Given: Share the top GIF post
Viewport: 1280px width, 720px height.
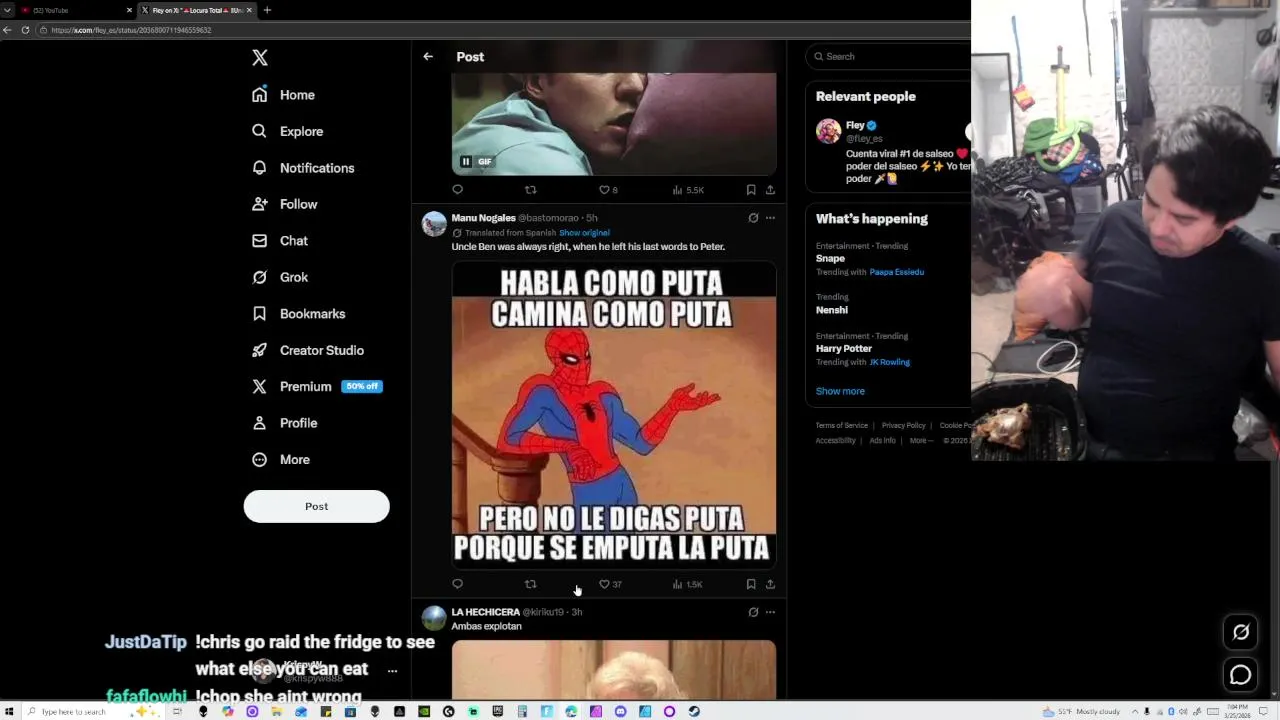Looking at the screenshot, I should pos(770,190).
